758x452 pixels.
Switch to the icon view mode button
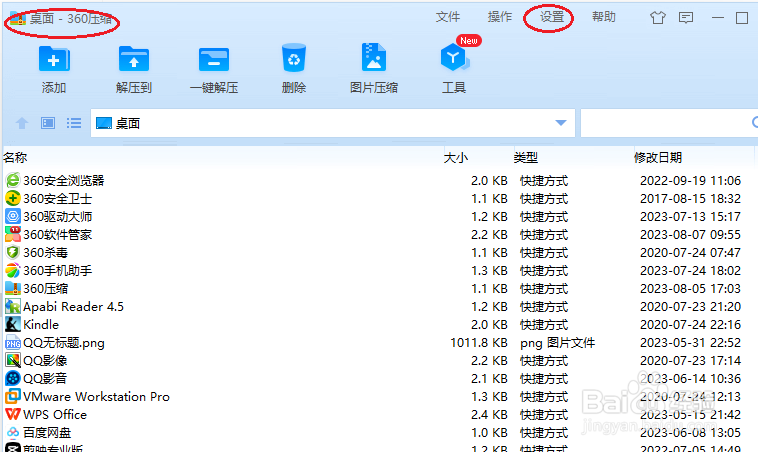48,123
